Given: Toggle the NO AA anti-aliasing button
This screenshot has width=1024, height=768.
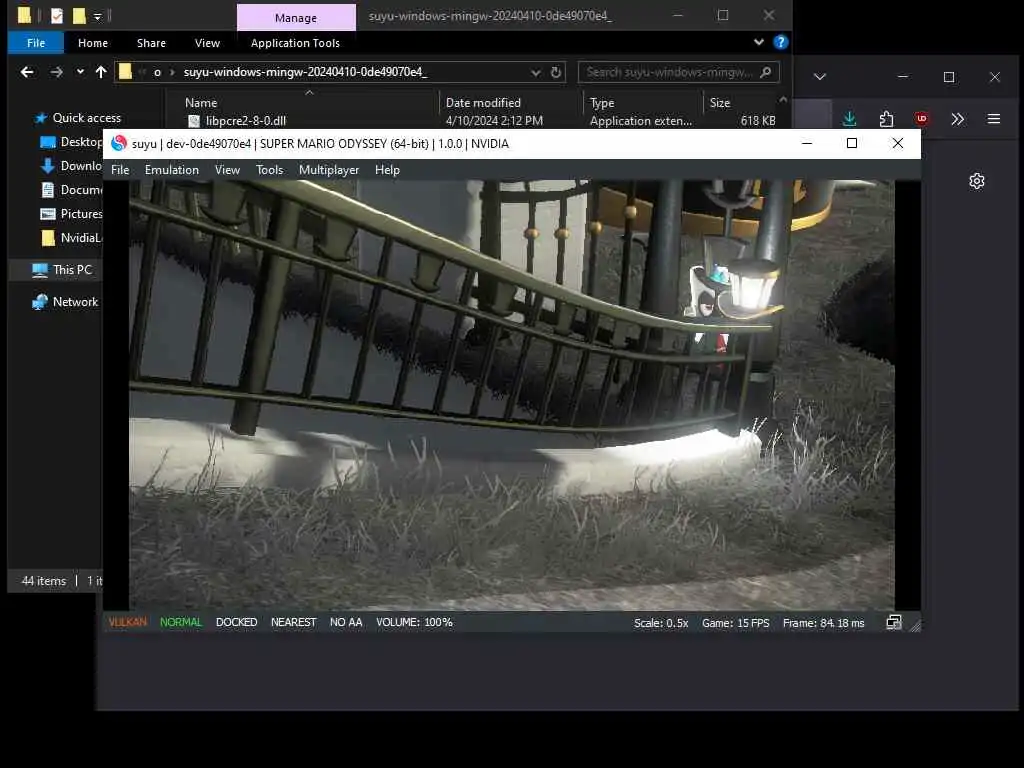Looking at the screenshot, I should pyautogui.click(x=346, y=622).
